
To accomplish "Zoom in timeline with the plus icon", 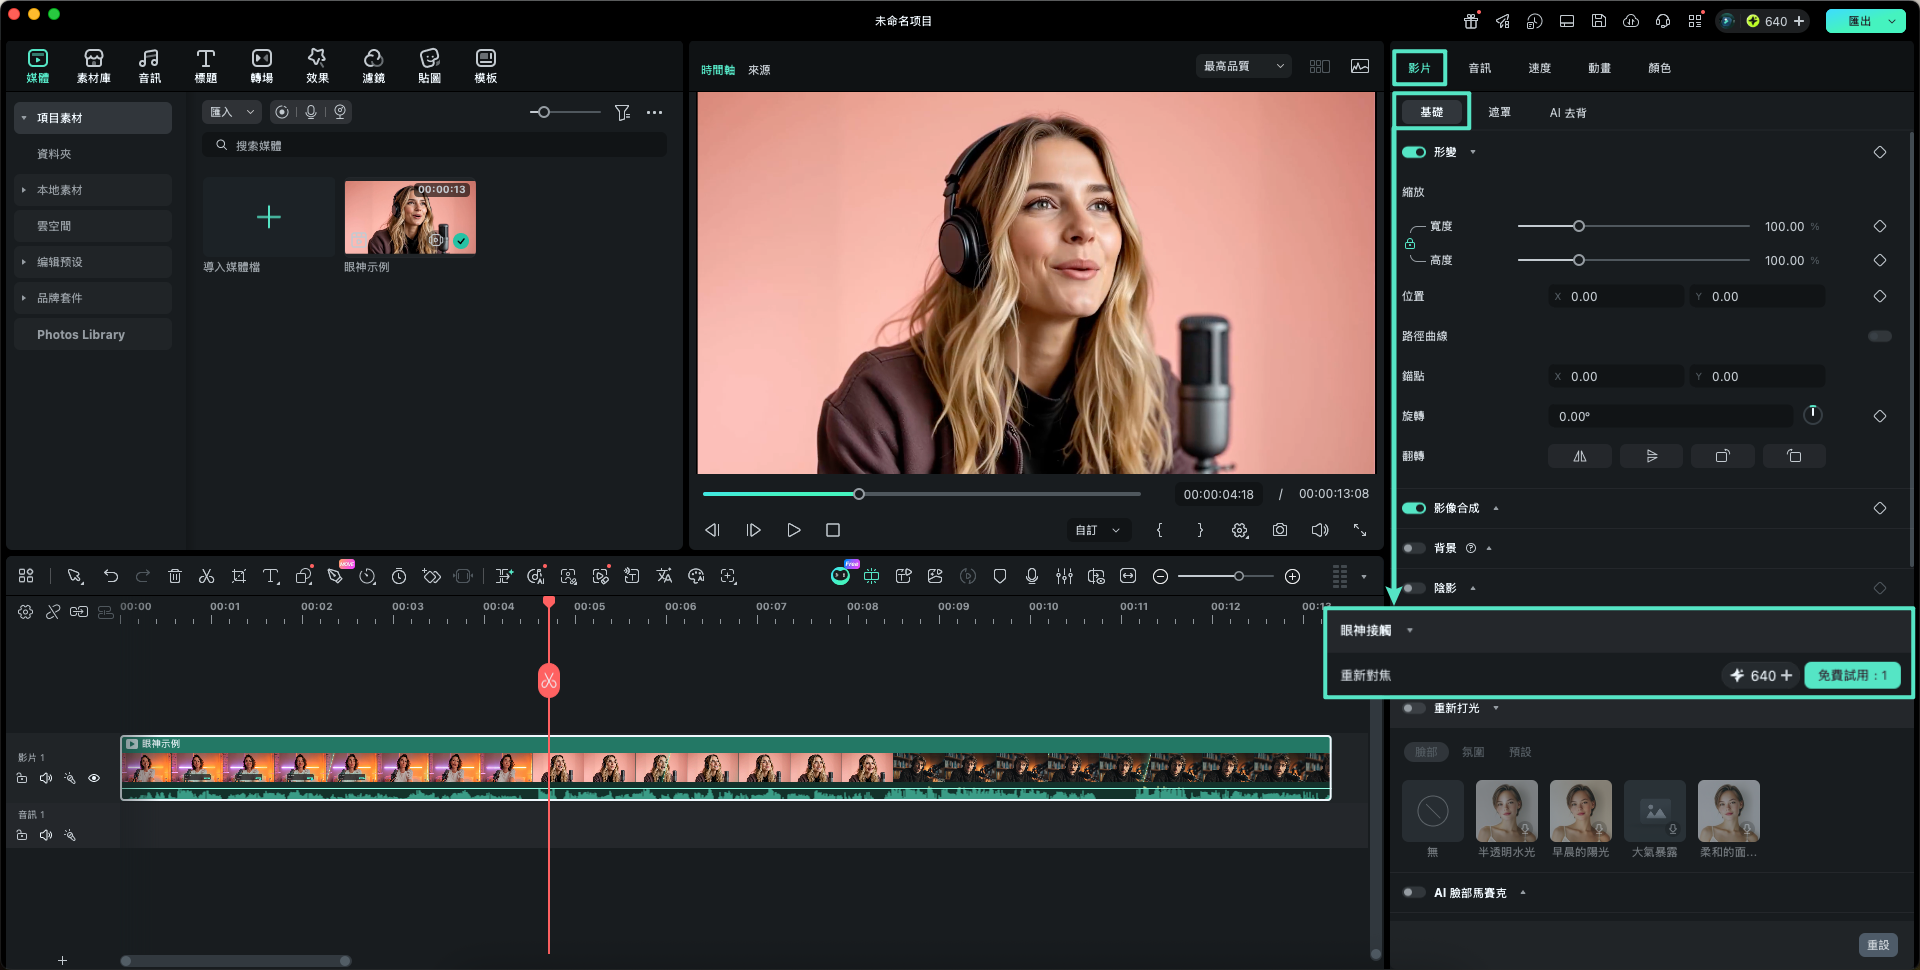I will (x=1292, y=576).
